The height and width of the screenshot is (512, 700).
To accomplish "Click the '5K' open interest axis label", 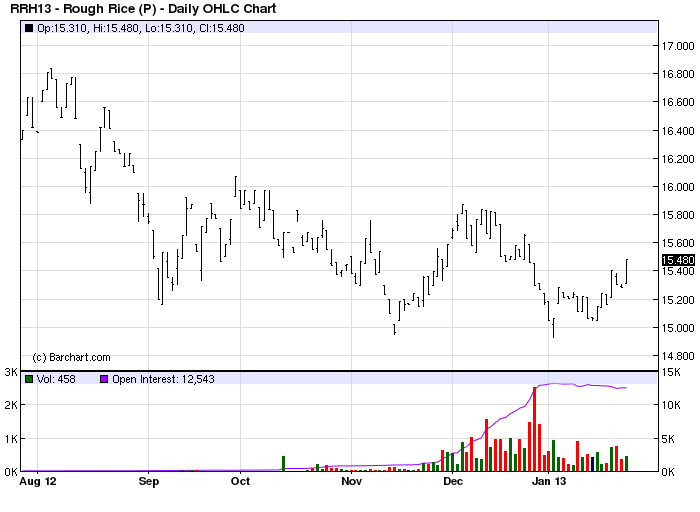I will point(668,439).
